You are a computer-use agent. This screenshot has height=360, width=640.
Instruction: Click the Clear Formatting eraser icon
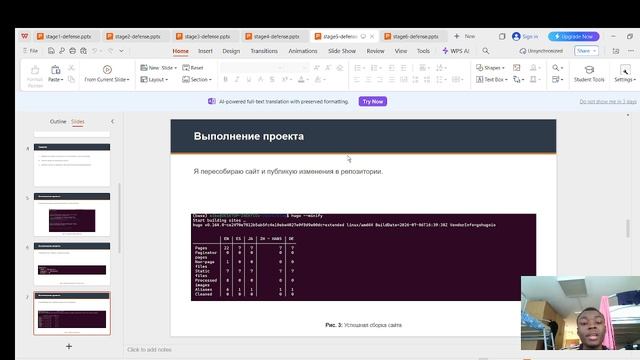click(340, 68)
